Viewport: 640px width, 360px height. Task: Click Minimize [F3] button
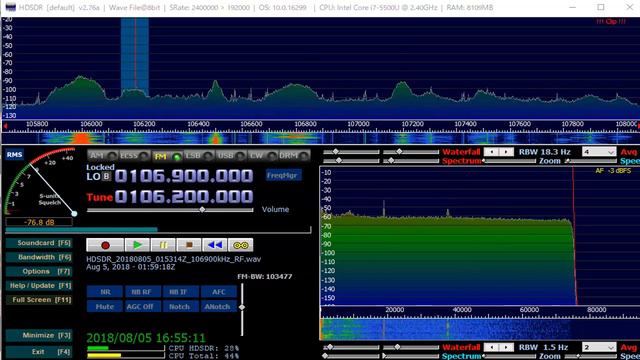pos(39,335)
